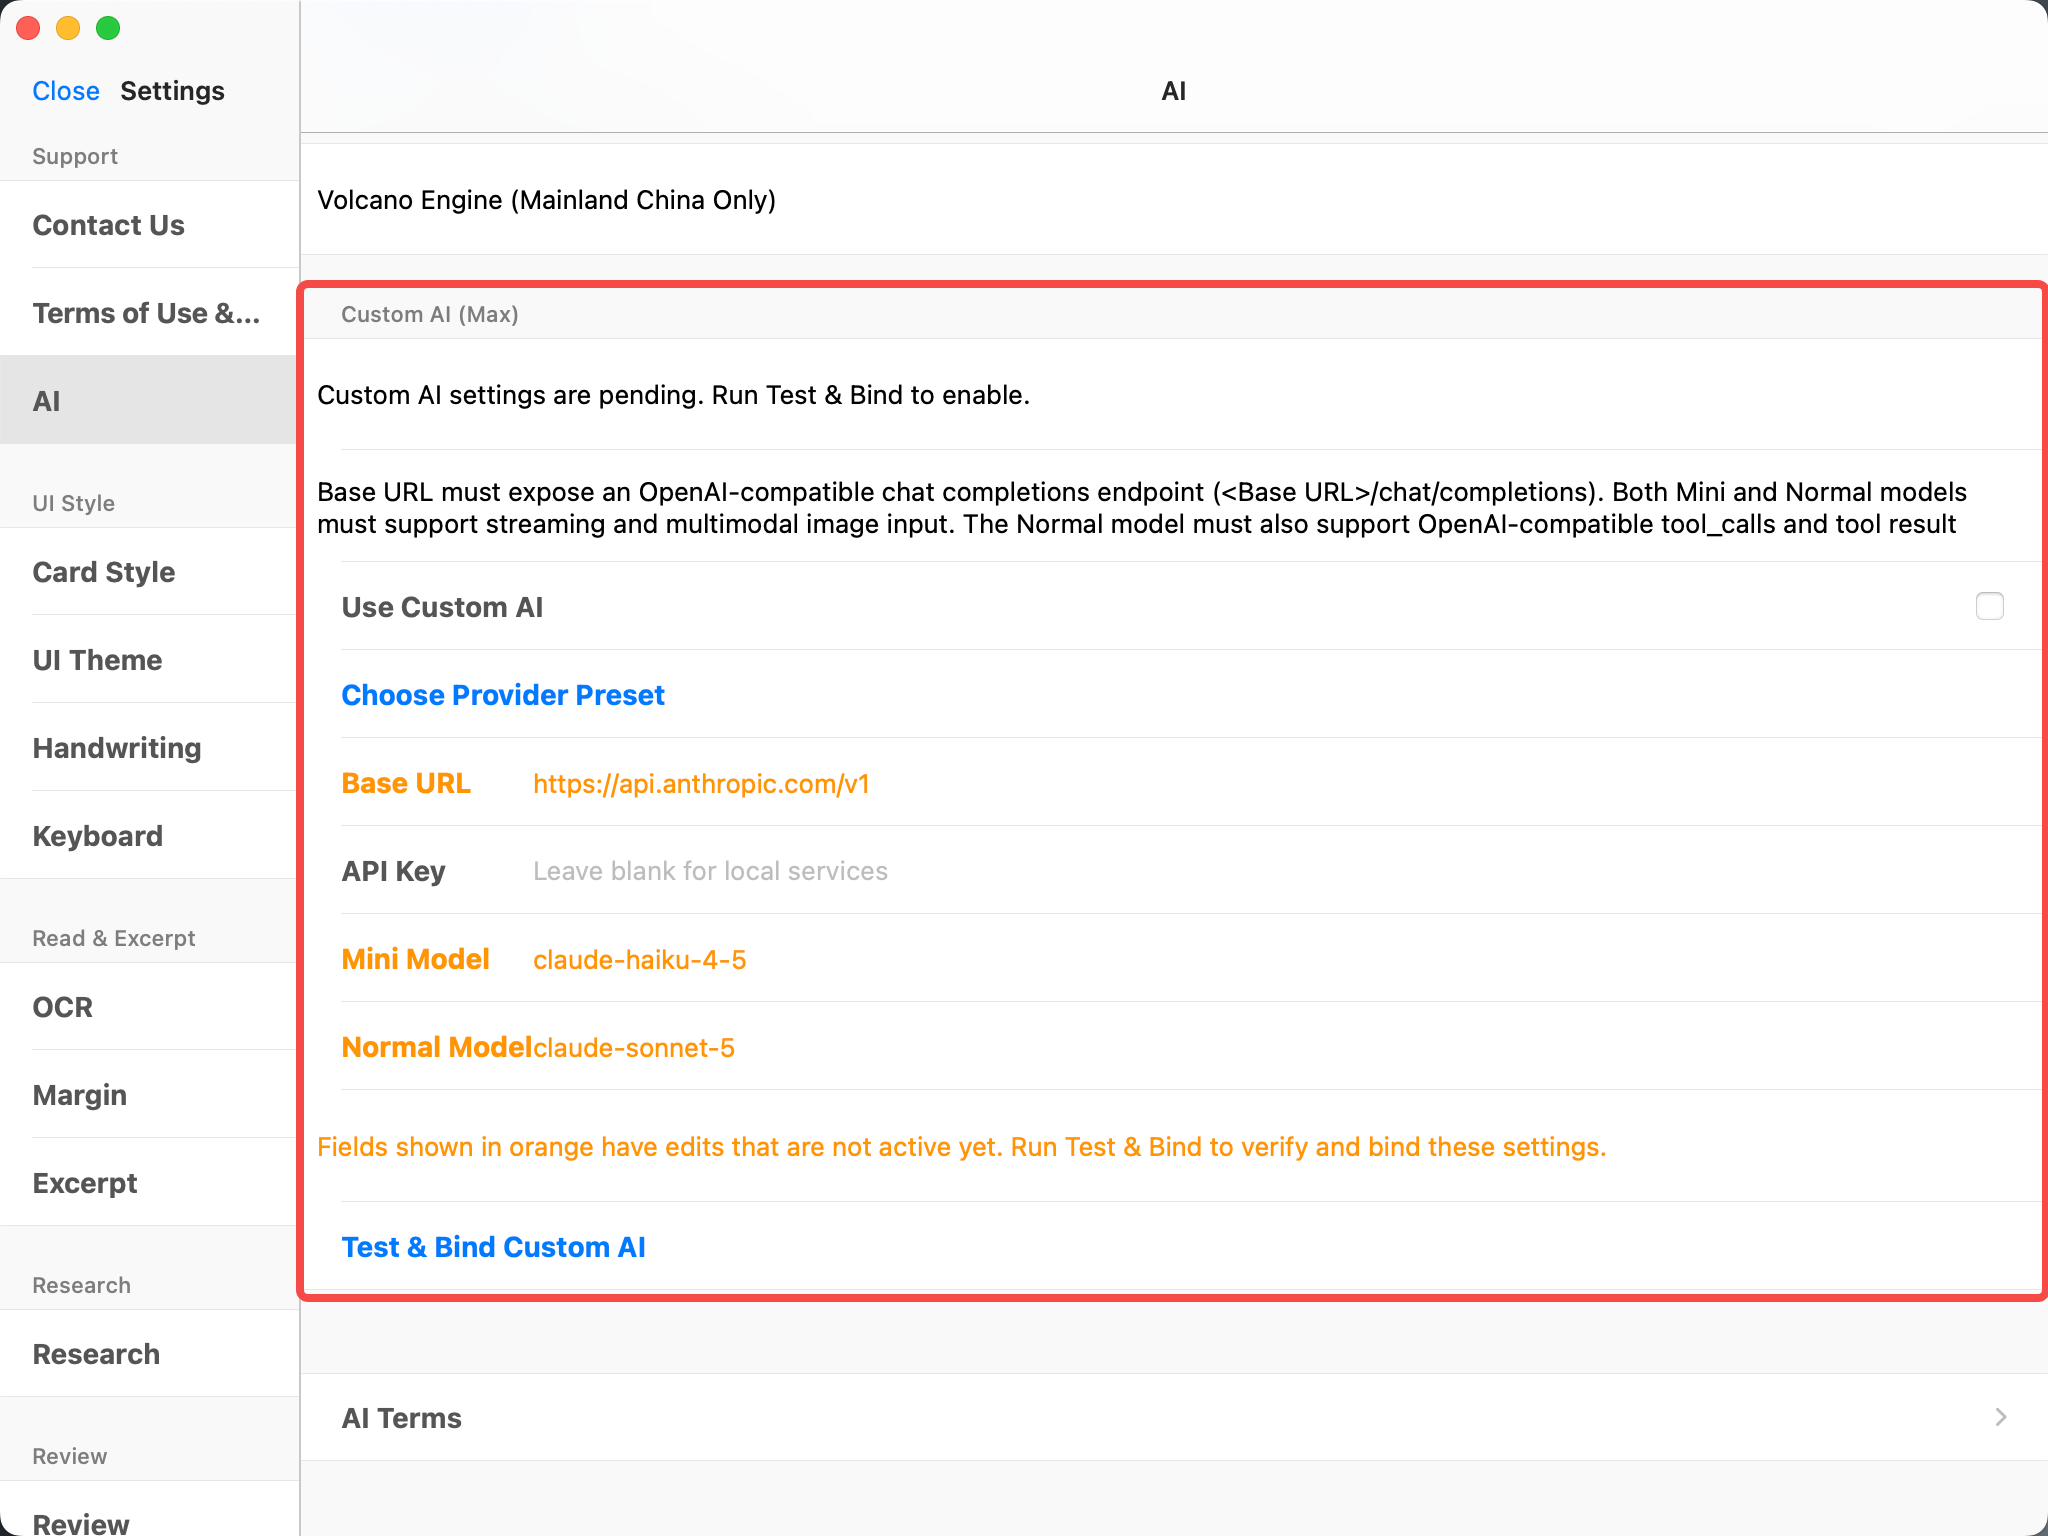Click the Use Custom AI label
Image resolution: width=2048 pixels, height=1536 pixels.
442,607
